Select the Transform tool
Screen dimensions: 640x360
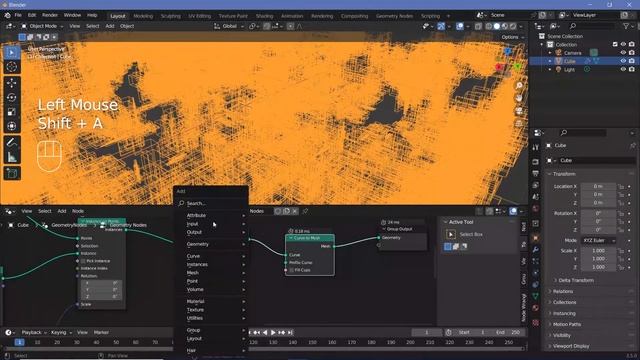(12, 126)
